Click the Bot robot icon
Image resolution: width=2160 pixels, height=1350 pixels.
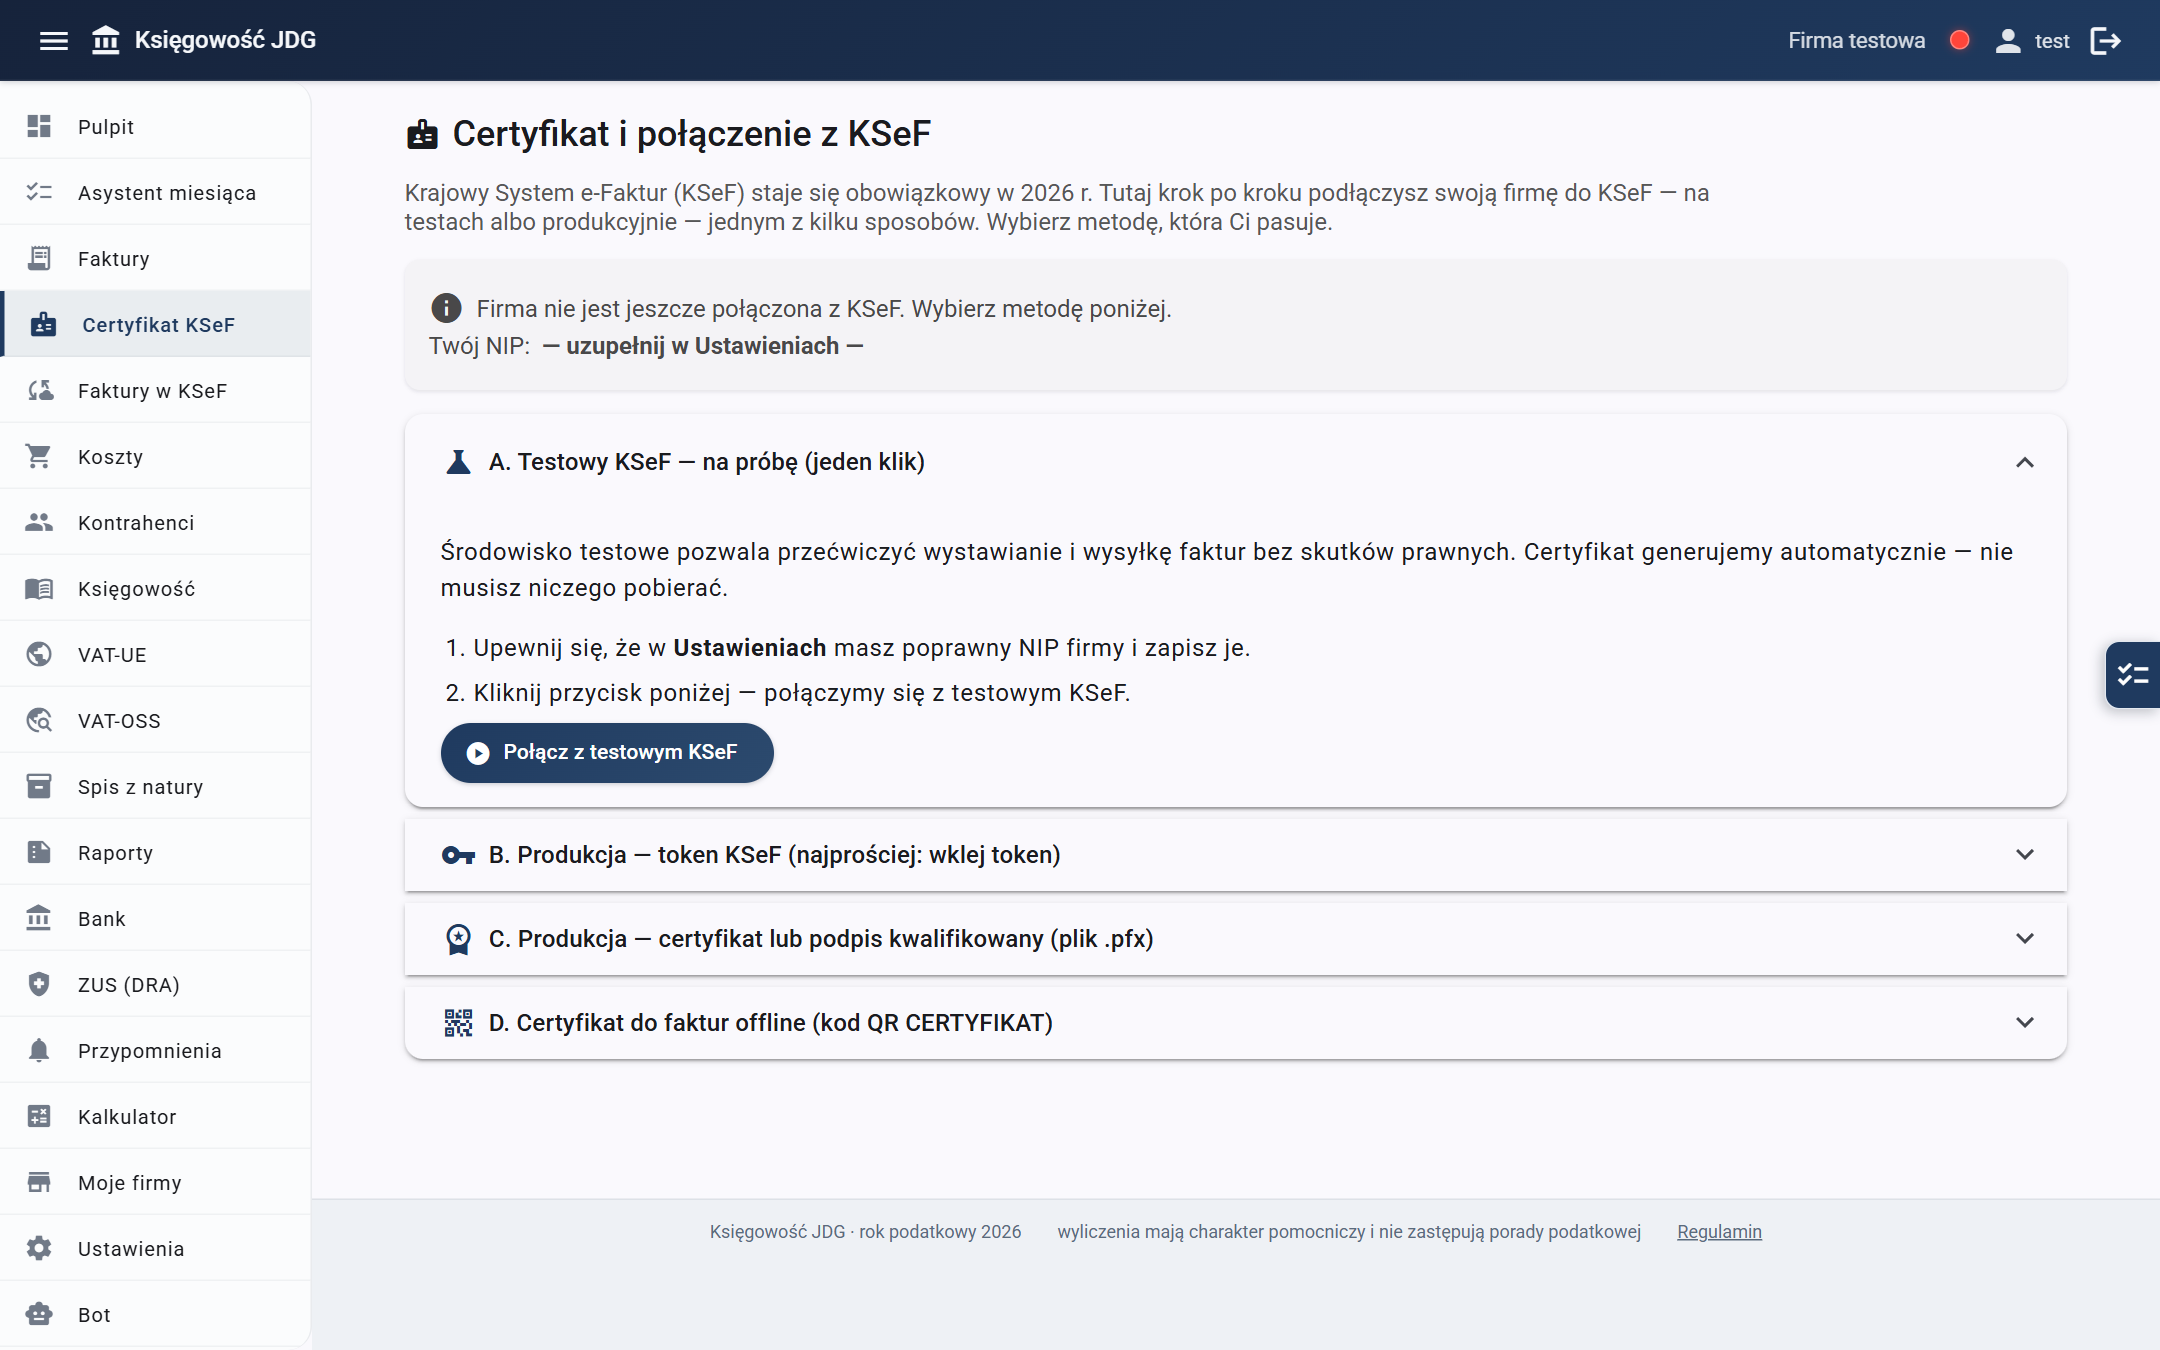39,1314
